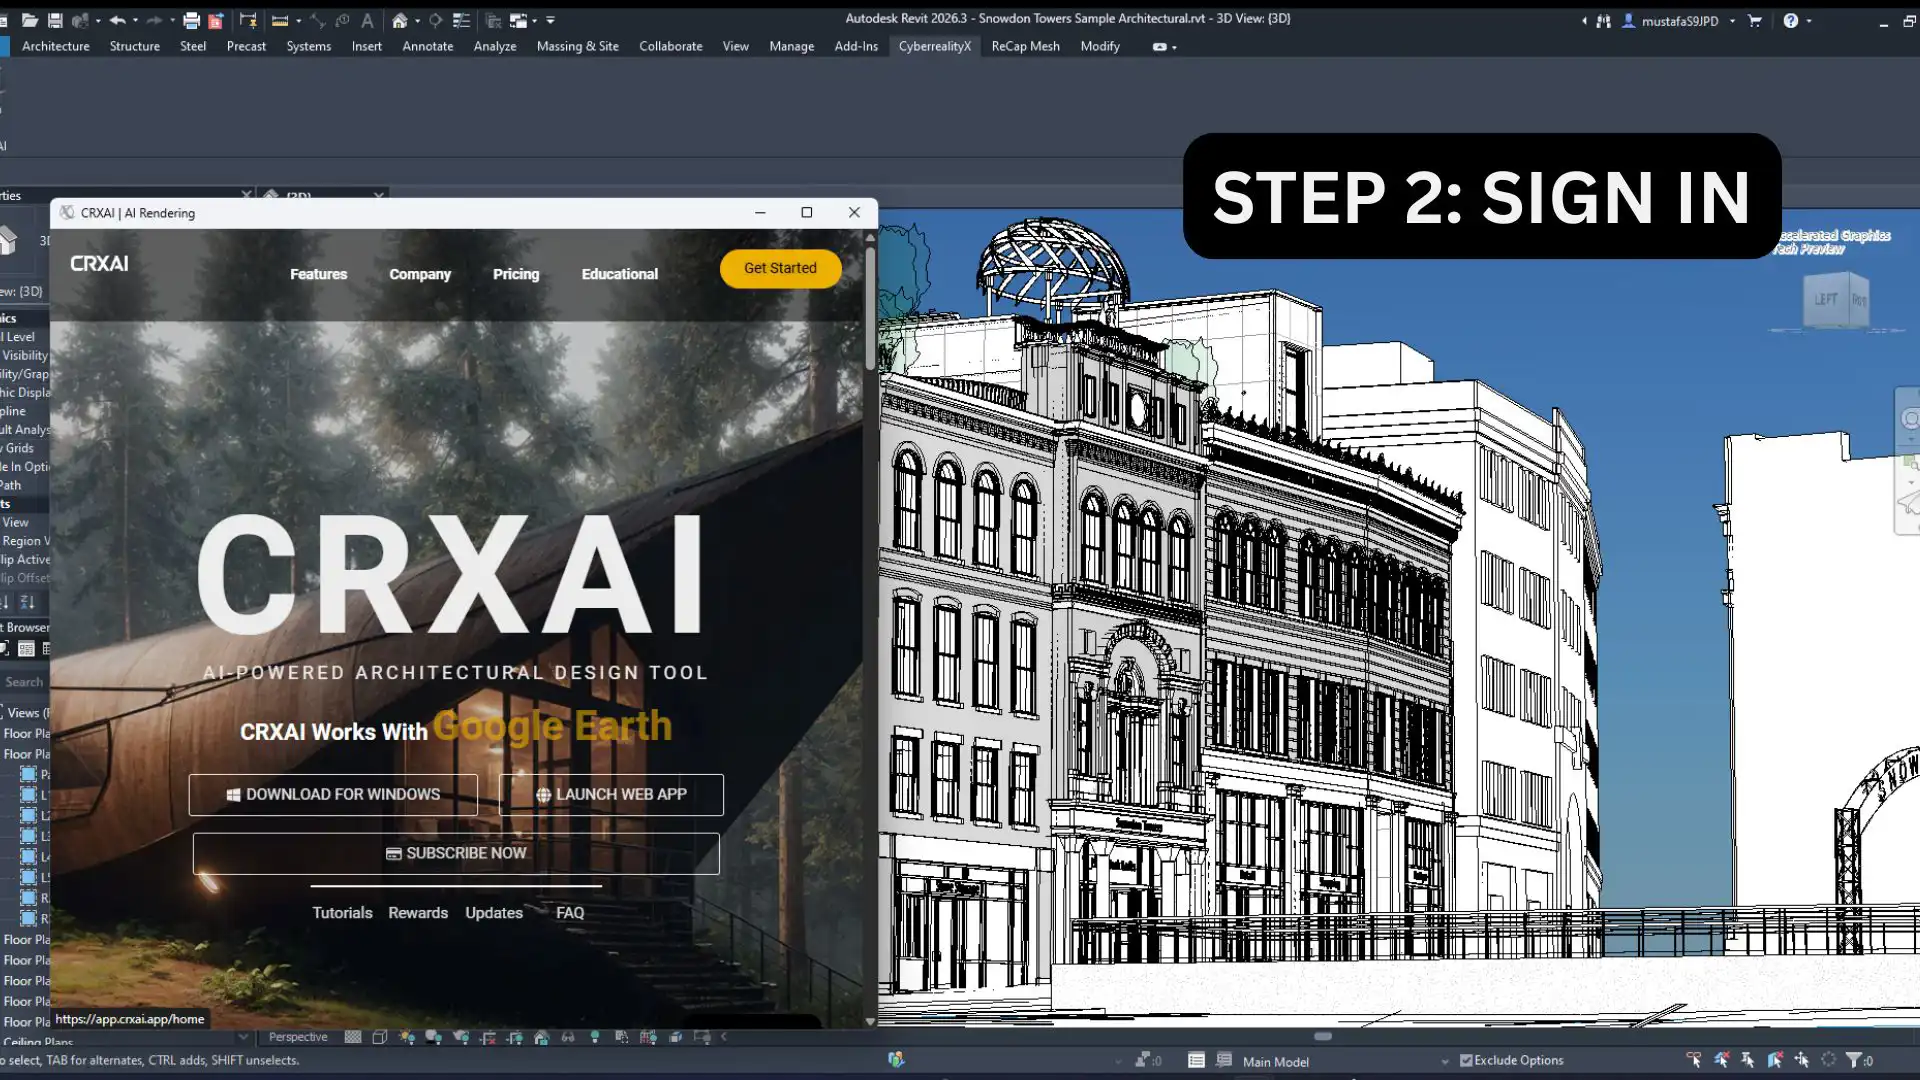The width and height of the screenshot is (1920, 1080).
Task: Check the Exclude Options checkbox
Action: pos(1466,1060)
